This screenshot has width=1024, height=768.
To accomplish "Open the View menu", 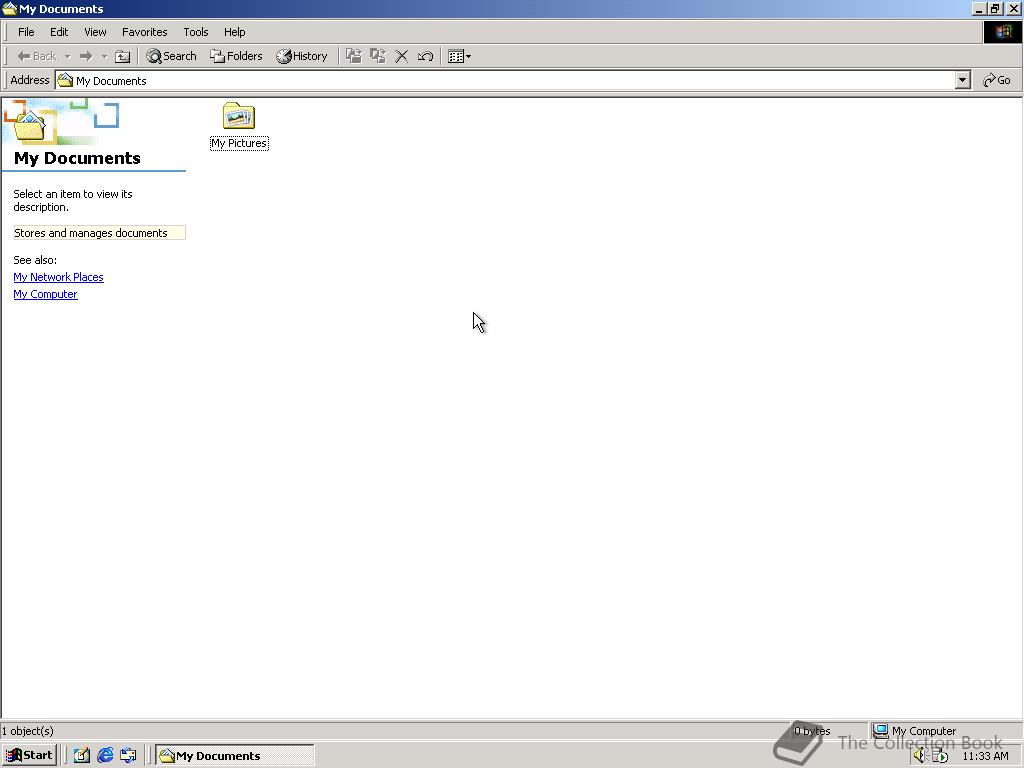I will 95,32.
